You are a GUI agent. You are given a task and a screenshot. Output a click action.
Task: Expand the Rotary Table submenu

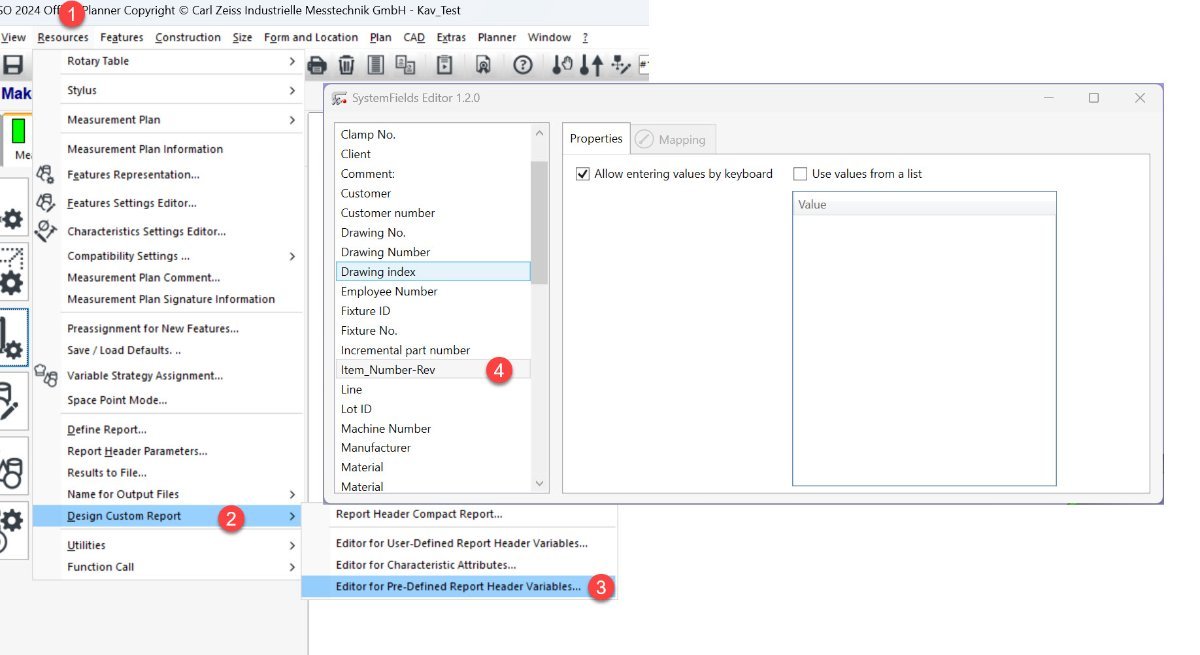point(292,61)
